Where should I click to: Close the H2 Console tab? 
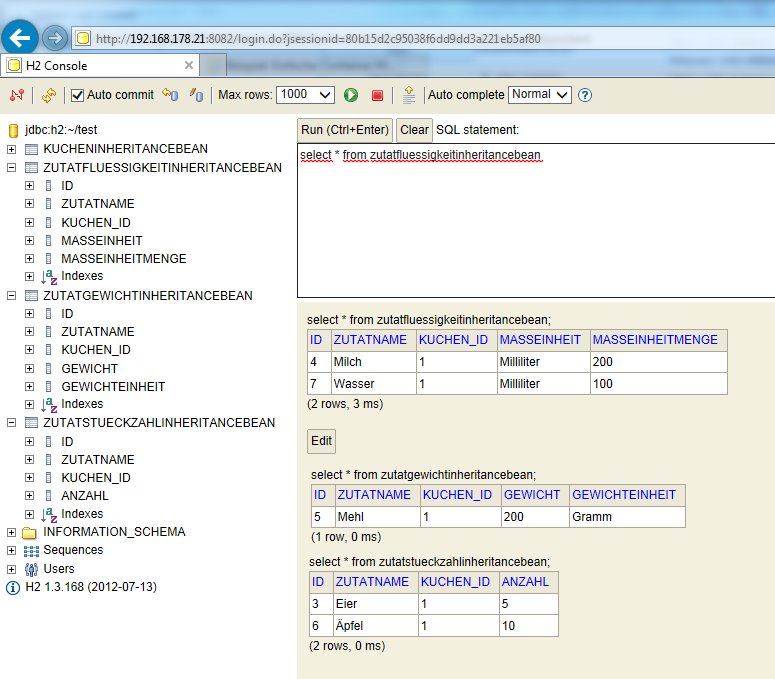pyautogui.click(x=188, y=65)
